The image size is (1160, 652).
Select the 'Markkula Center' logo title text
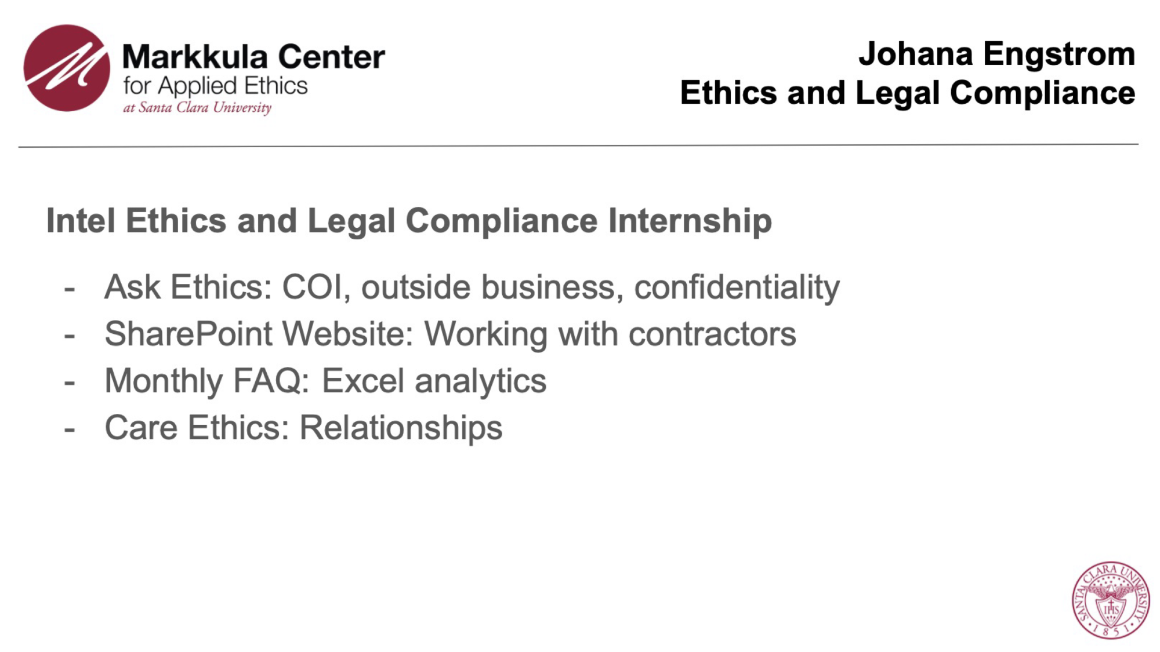tap(252, 56)
